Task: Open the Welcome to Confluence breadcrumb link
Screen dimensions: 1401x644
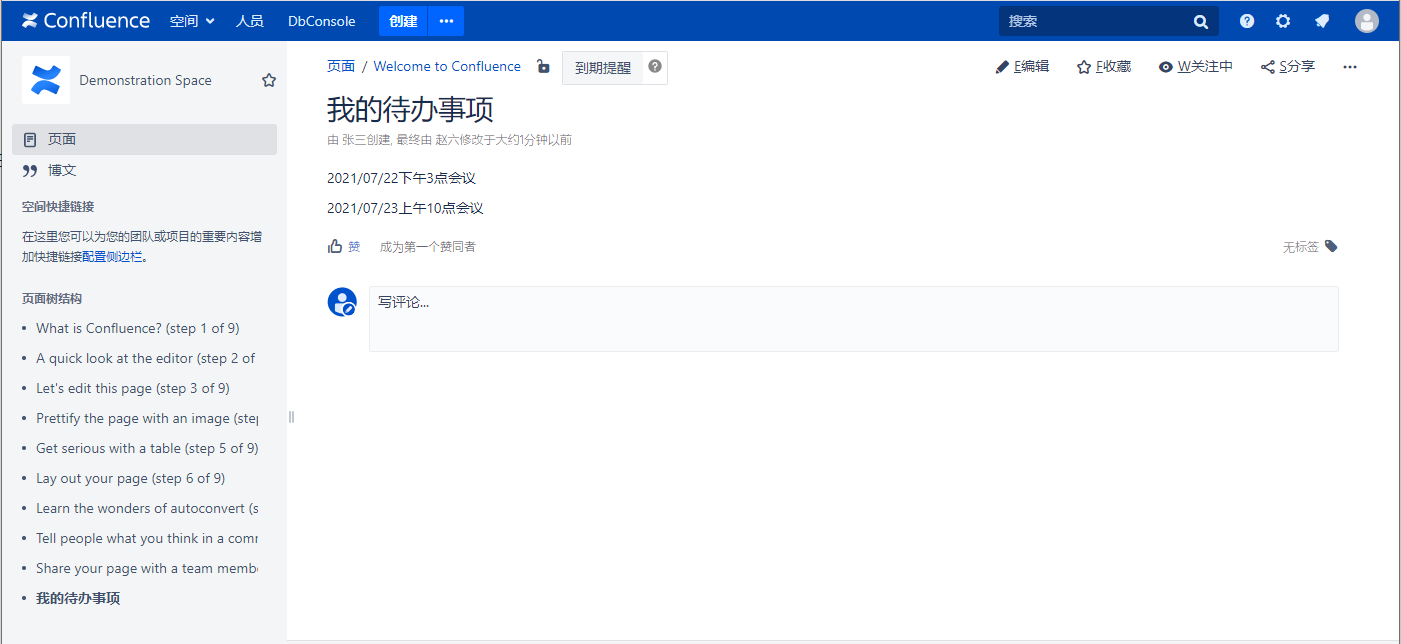Action: tap(447, 67)
